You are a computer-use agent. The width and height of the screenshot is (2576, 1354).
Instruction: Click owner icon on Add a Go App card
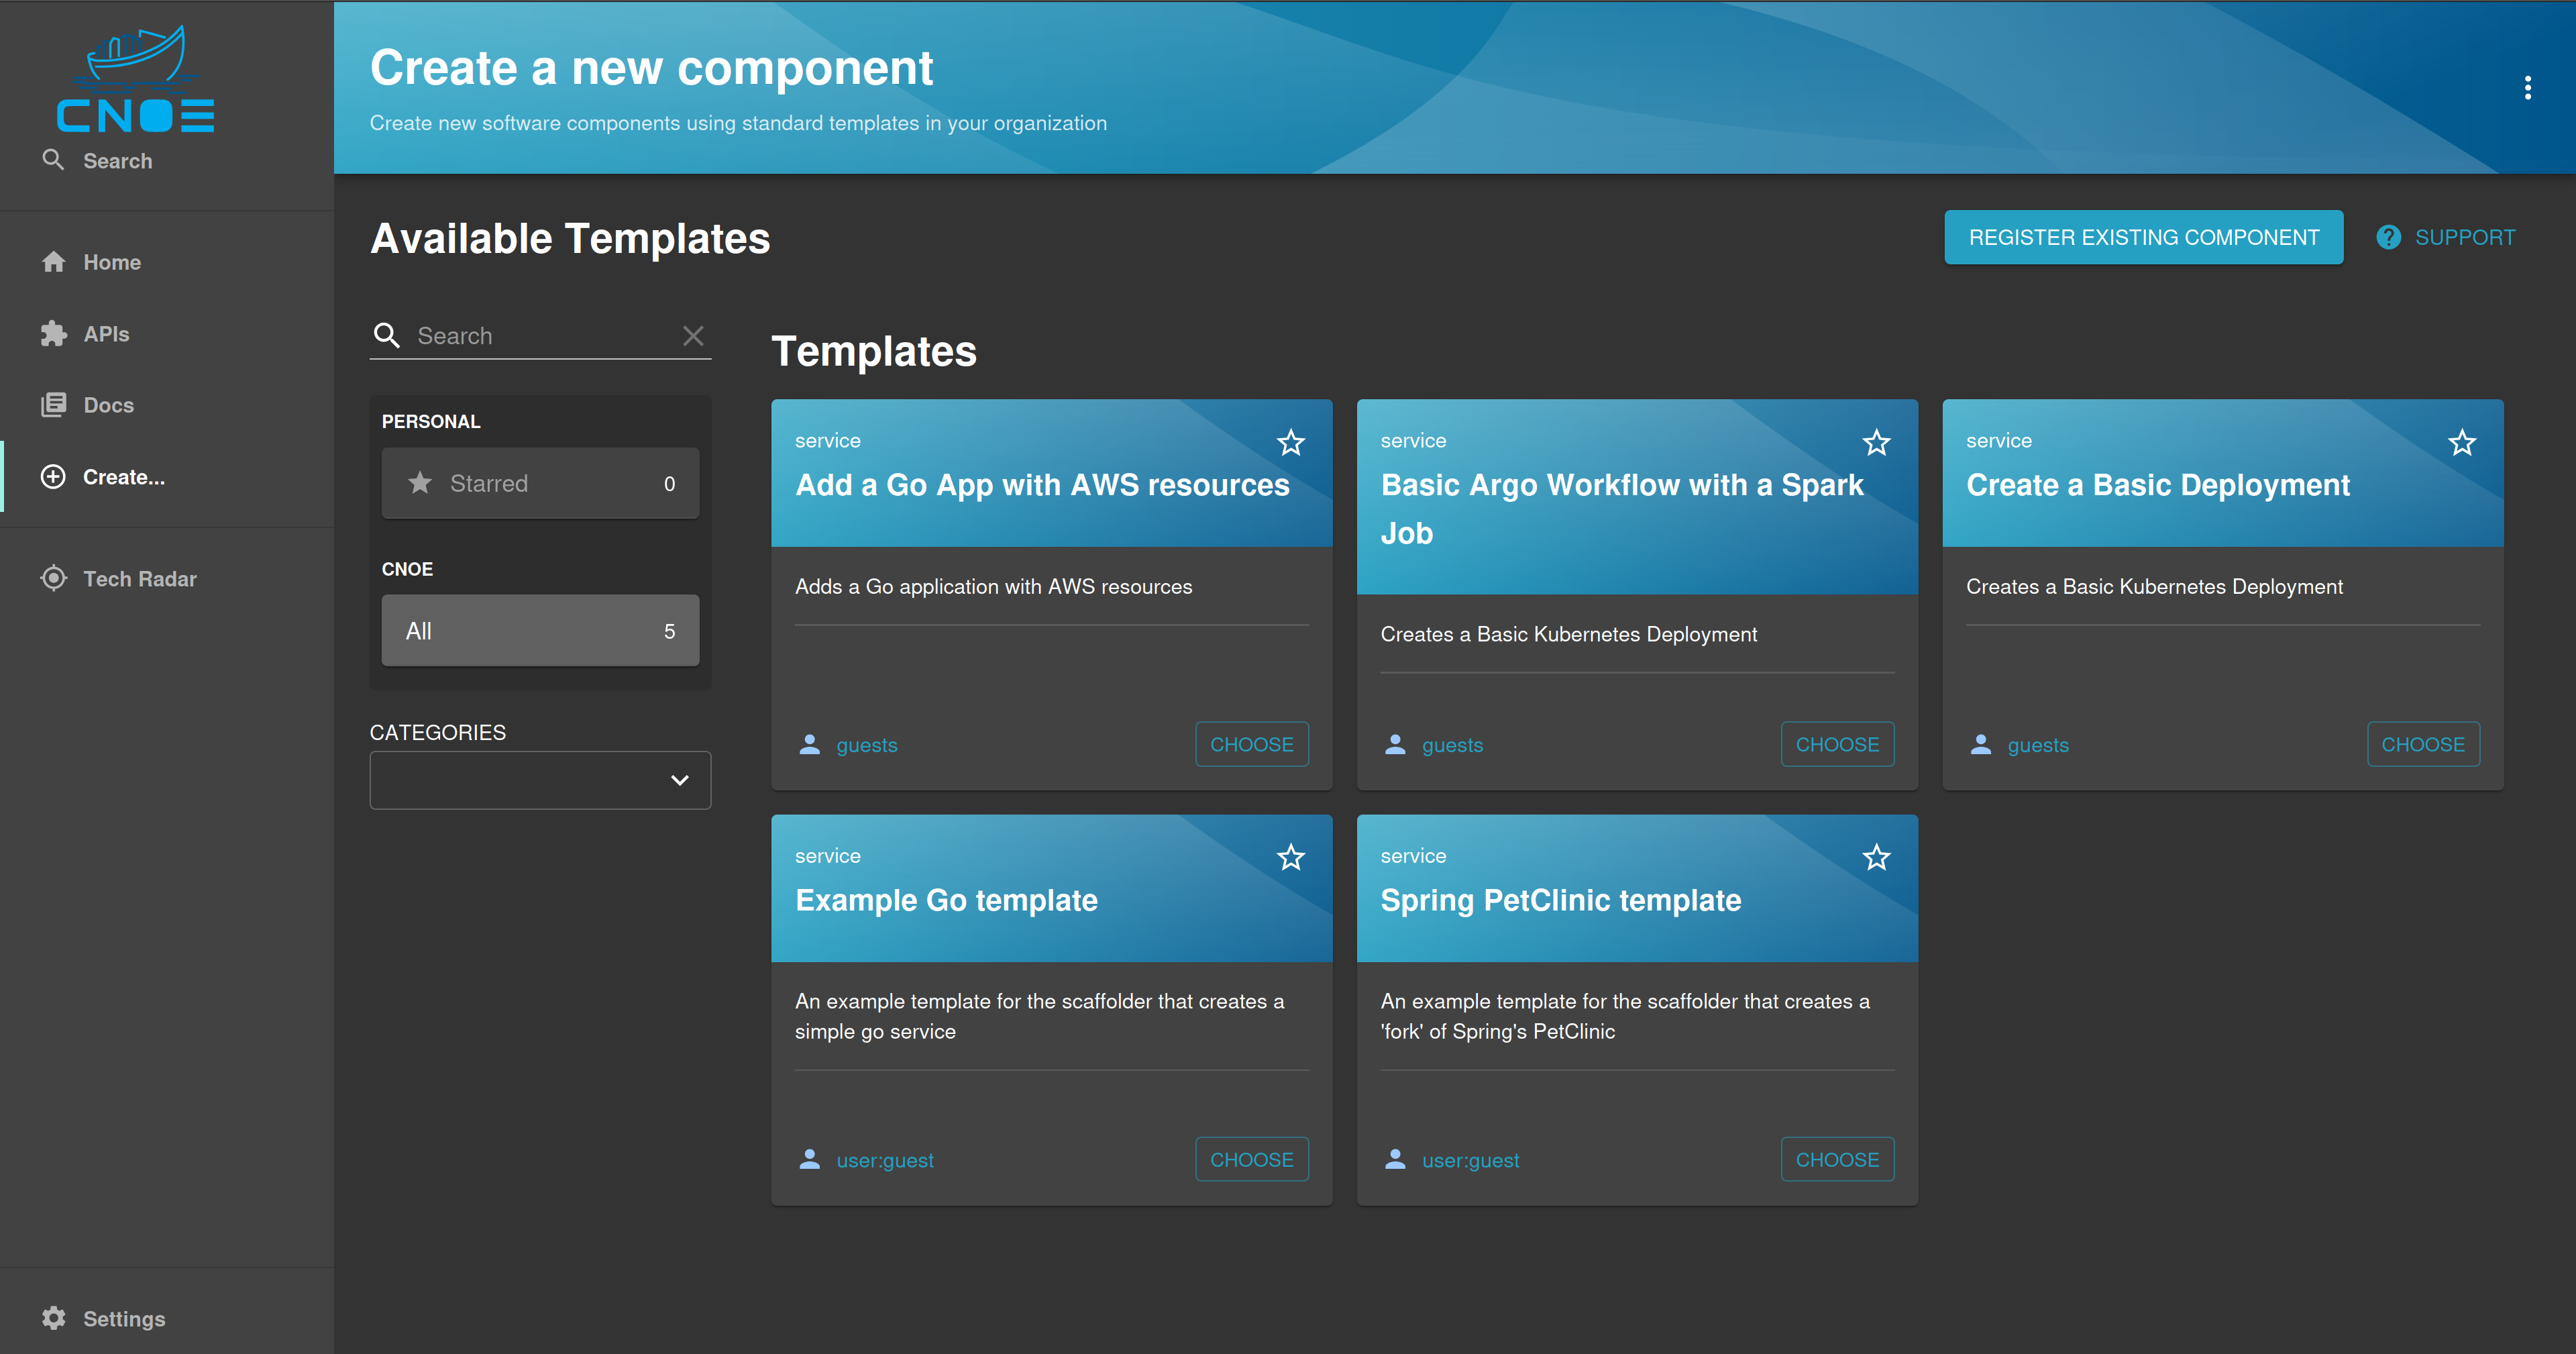(810, 744)
